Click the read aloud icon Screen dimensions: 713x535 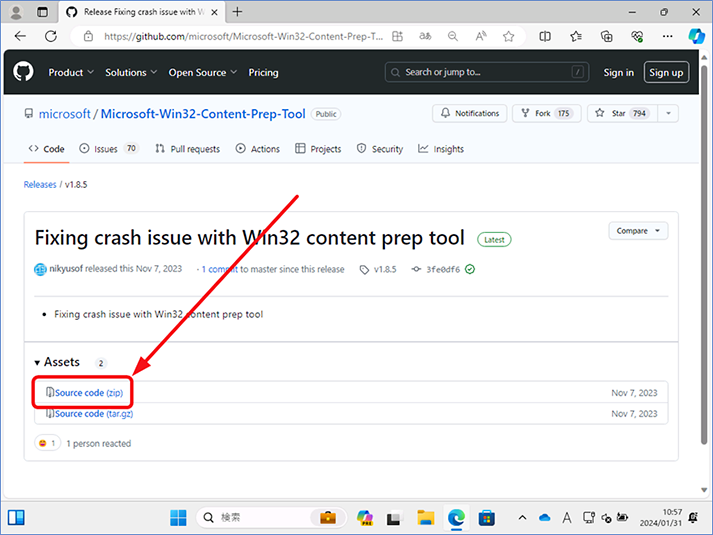click(x=481, y=36)
